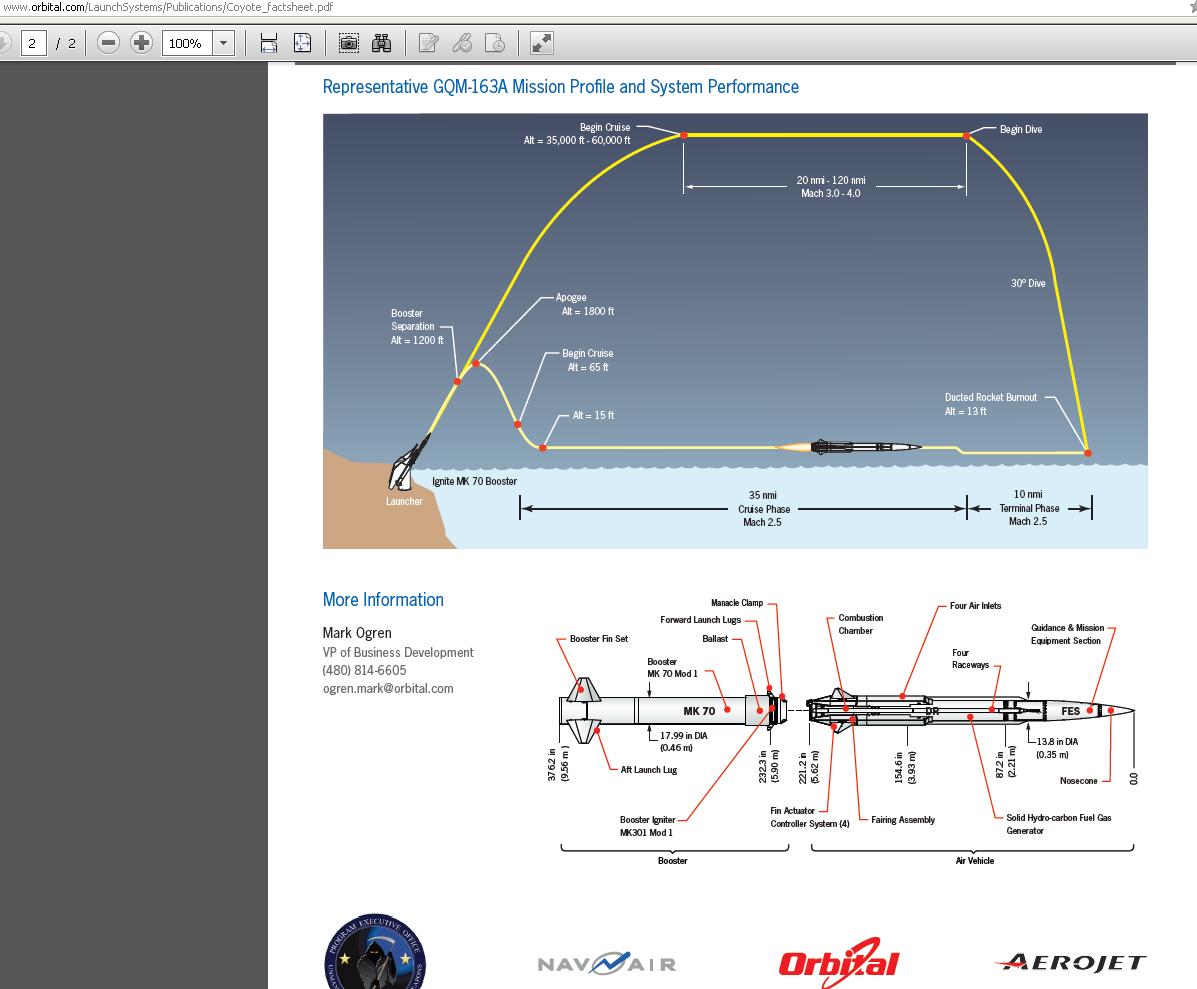Click the 'Four Raceways' label
The height and width of the screenshot is (989, 1197).
coord(970,659)
